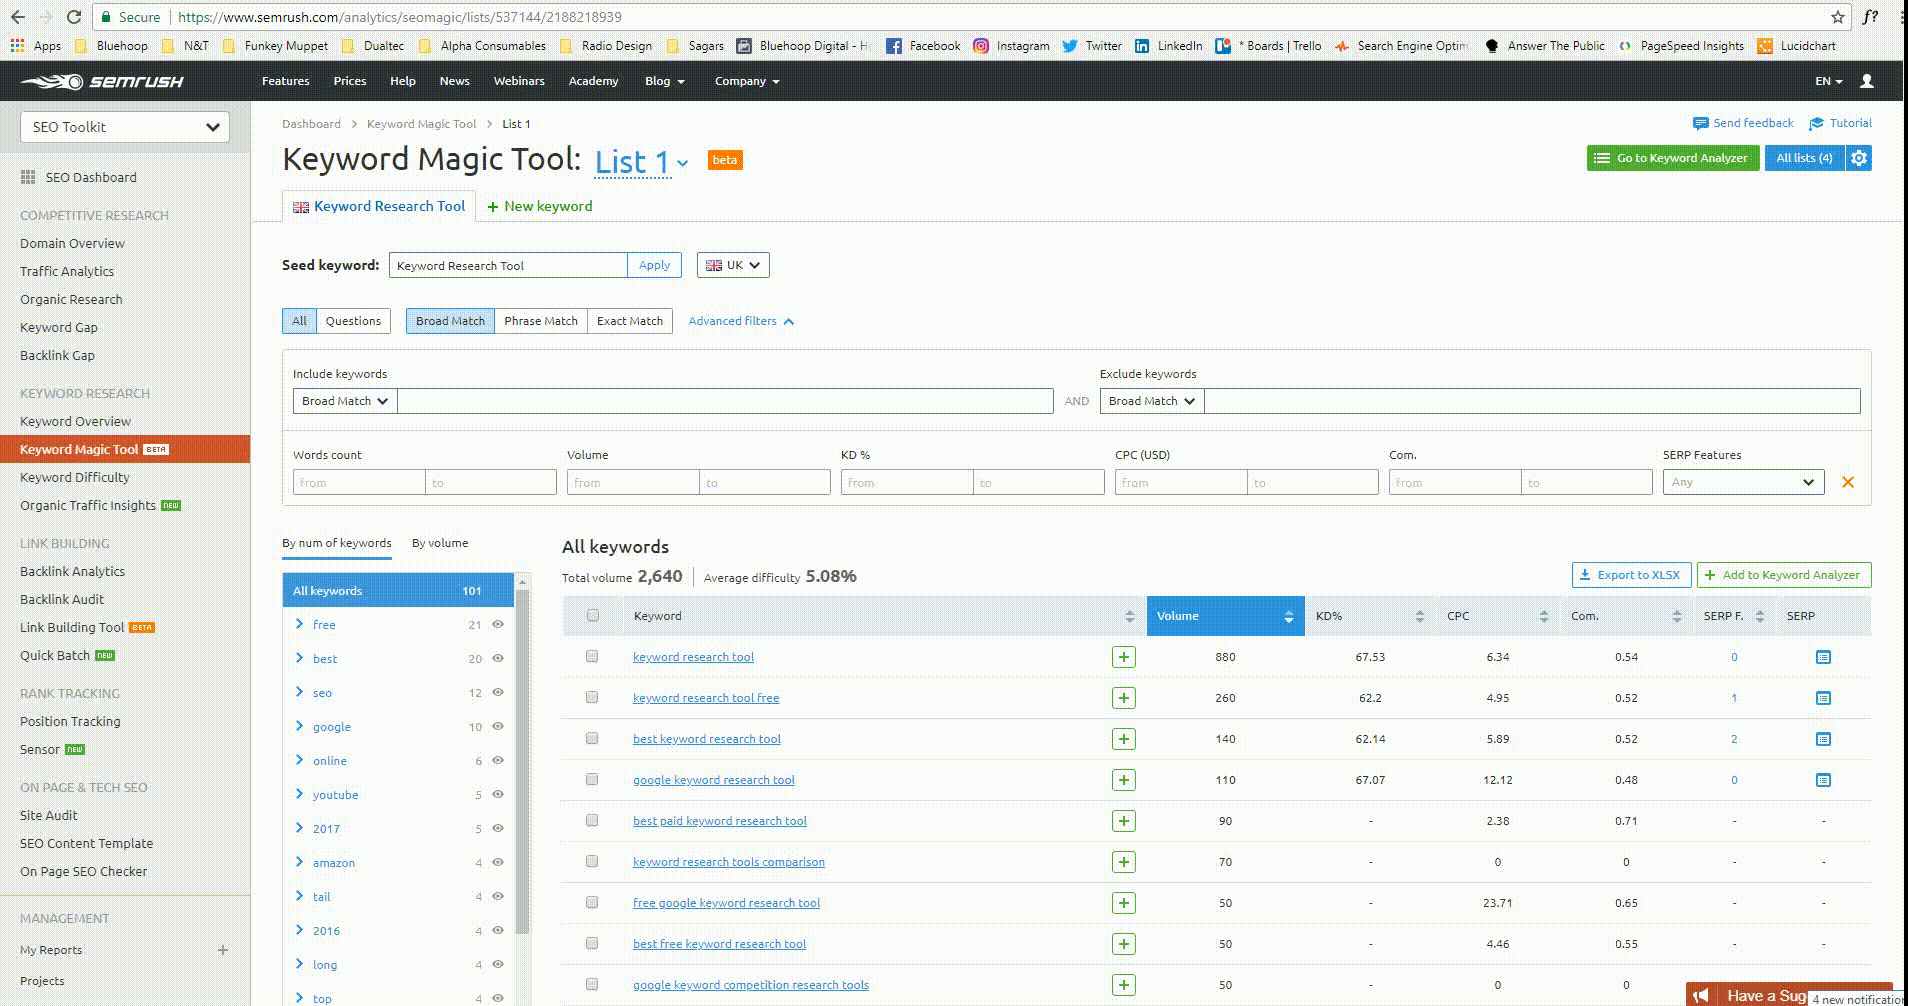Screen dimensions: 1908x1006
Task: Expand the 'amazon' keyword group
Action: [x=299, y=862]
